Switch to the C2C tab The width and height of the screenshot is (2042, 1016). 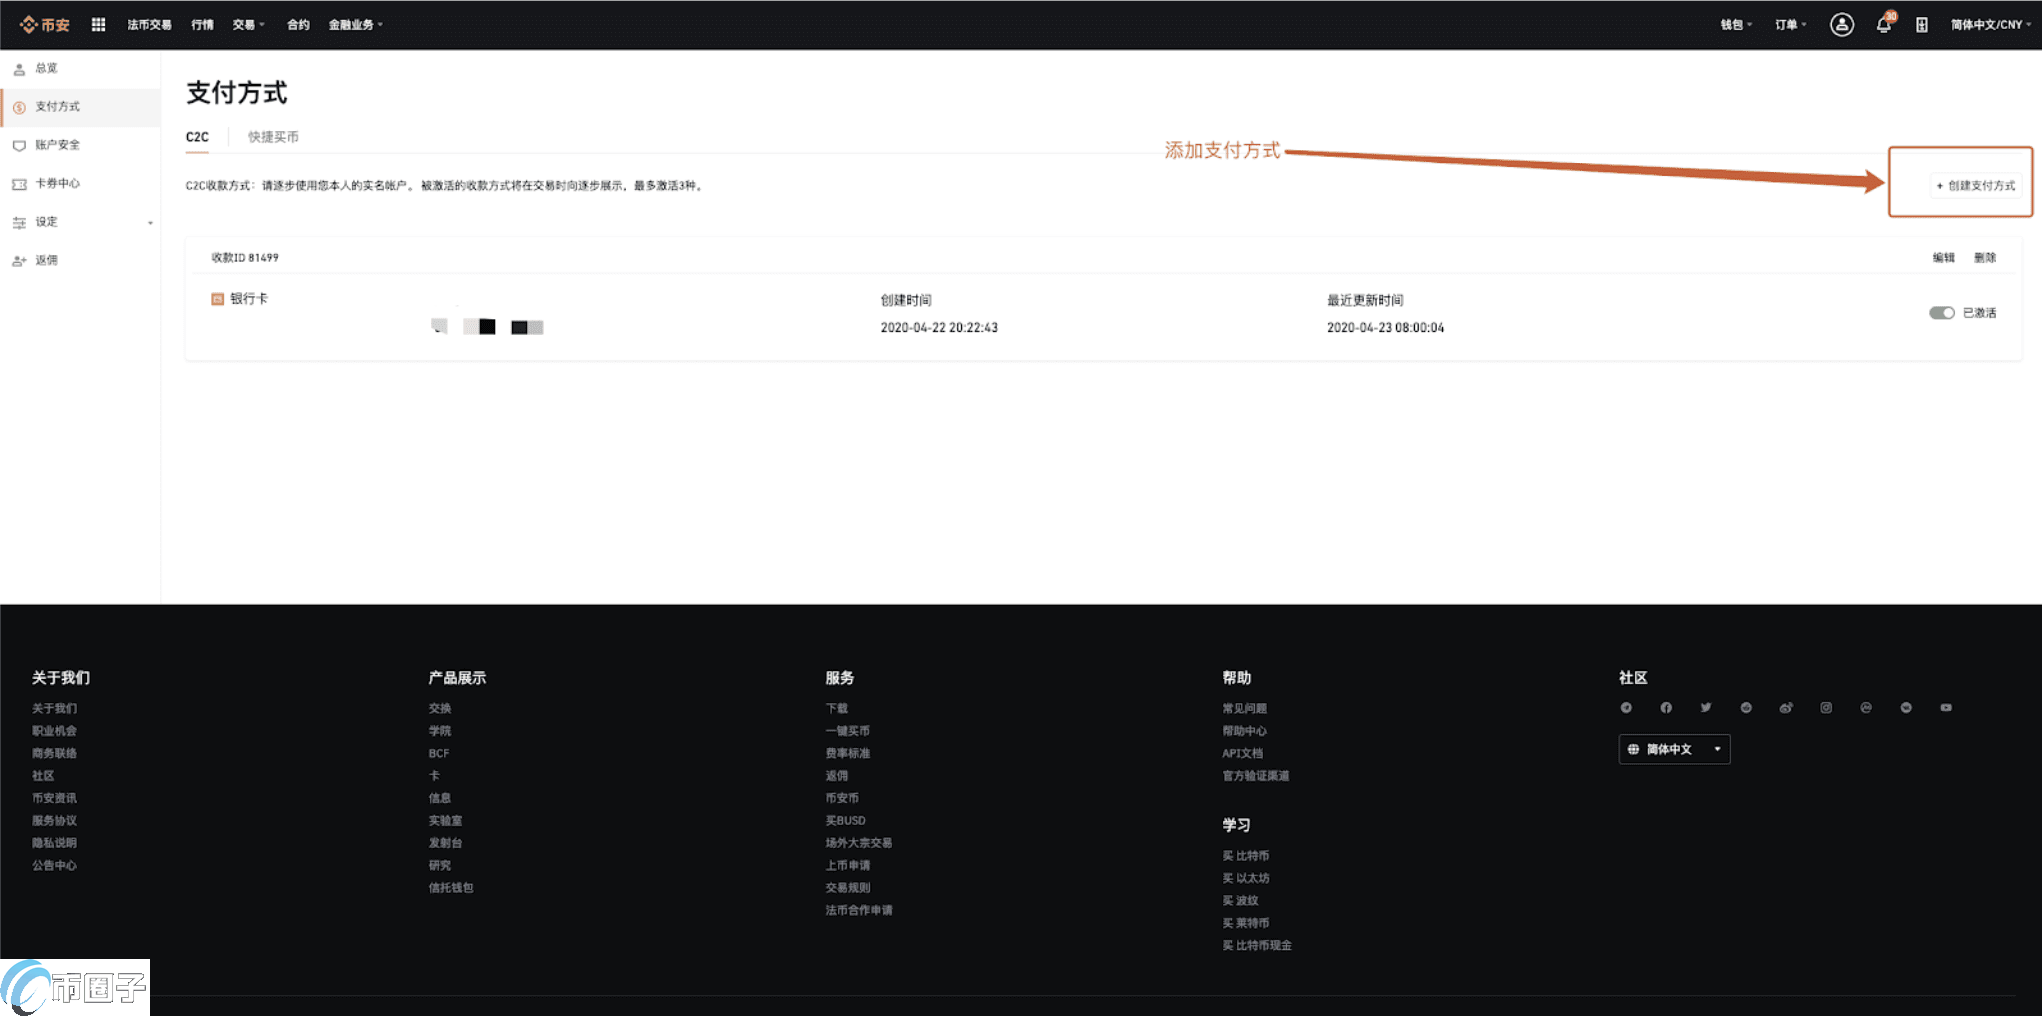point(197,137)
